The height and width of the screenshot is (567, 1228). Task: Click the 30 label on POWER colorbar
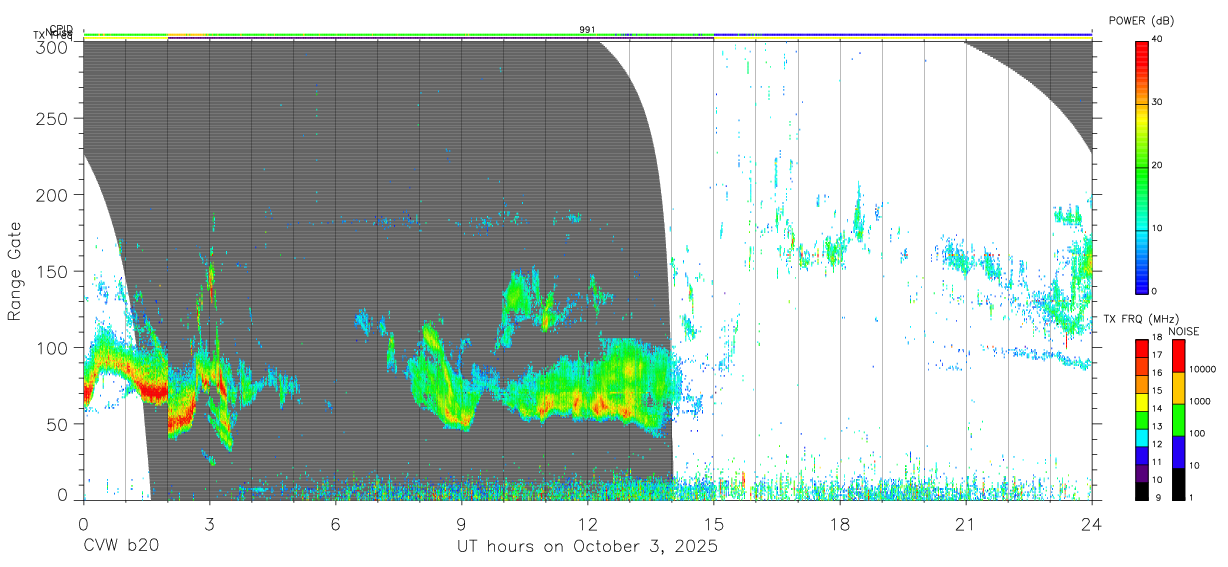pos(1159,102)
